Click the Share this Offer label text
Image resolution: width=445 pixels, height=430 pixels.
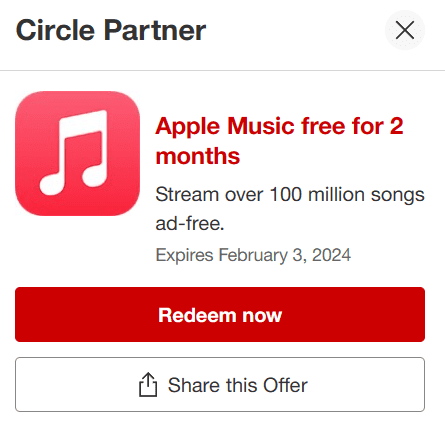[237, 385]
